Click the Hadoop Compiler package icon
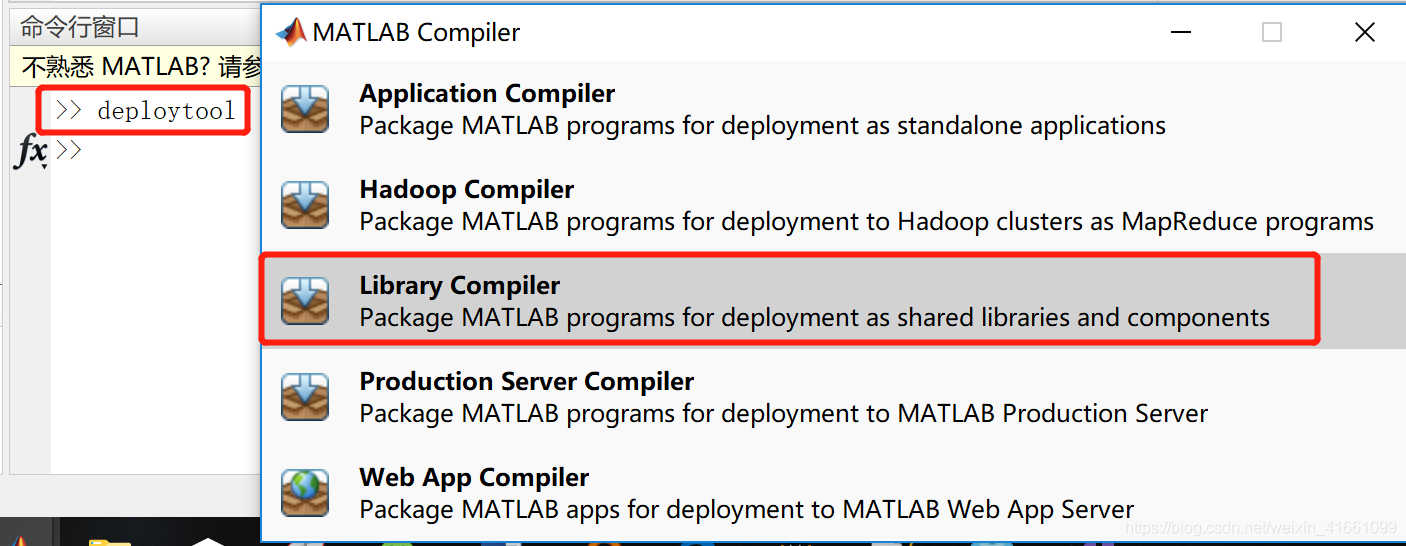Image resolution: width=1406 pixels, height=546 pixels. tap(305, 205)
